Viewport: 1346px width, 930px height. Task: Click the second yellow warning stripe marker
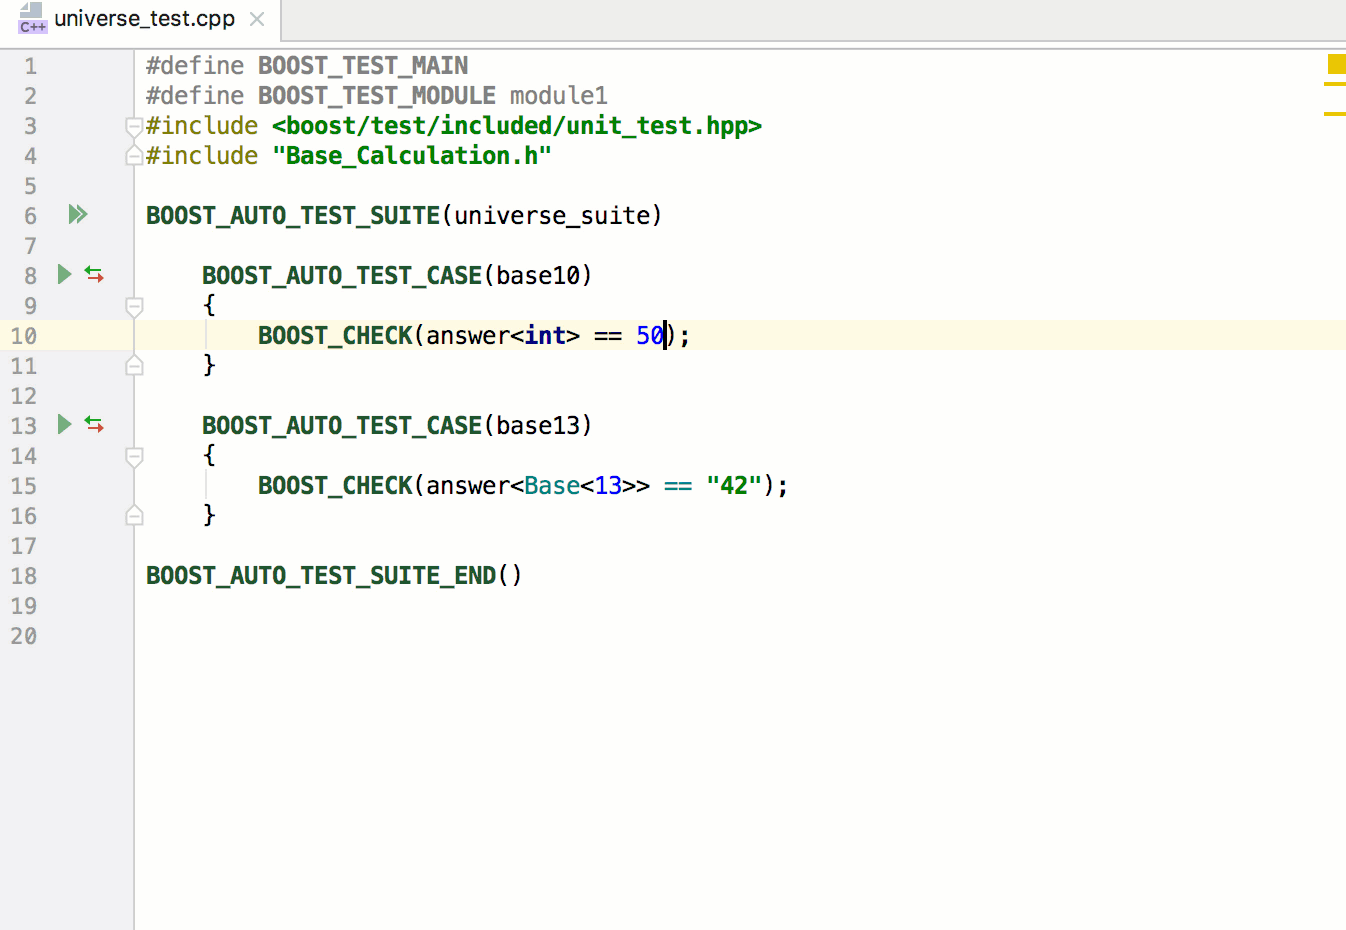[1334, 114]
